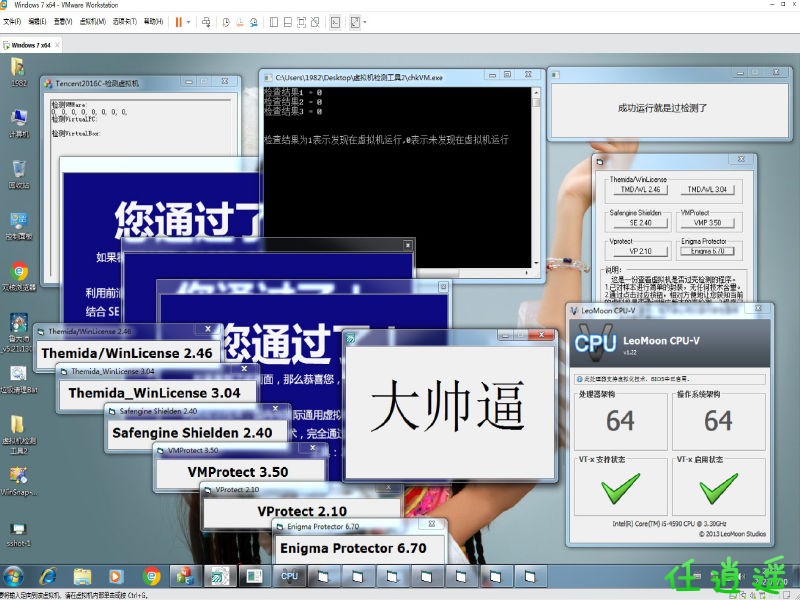The width and height of the screenshot is (800, 600).
Task: Select the sshot-1 desktop icon
Action: click(x=18, y=533)
